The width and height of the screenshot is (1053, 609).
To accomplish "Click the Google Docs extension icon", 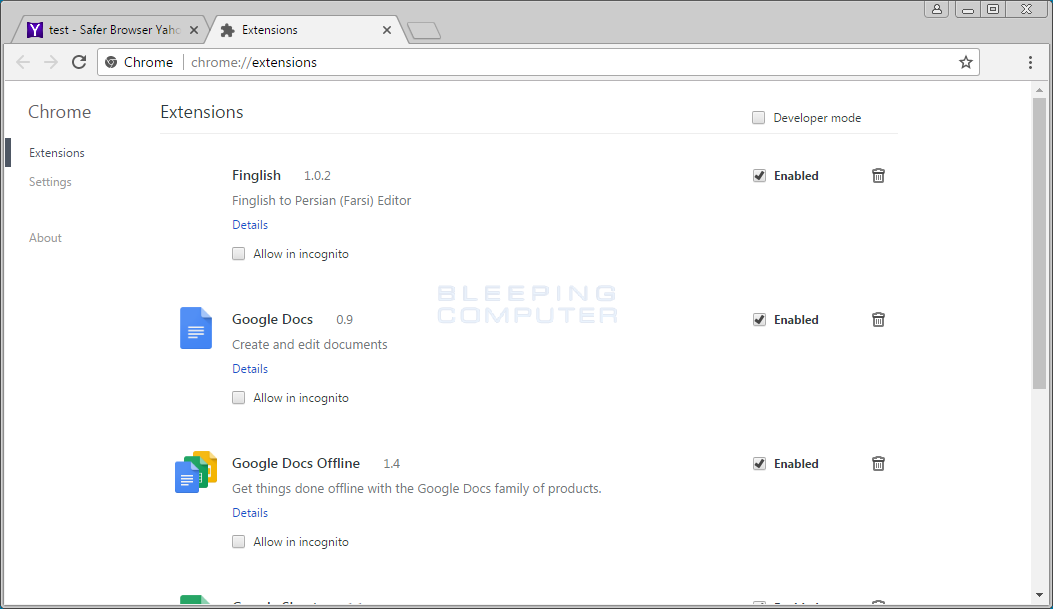I will coord(195,328).
